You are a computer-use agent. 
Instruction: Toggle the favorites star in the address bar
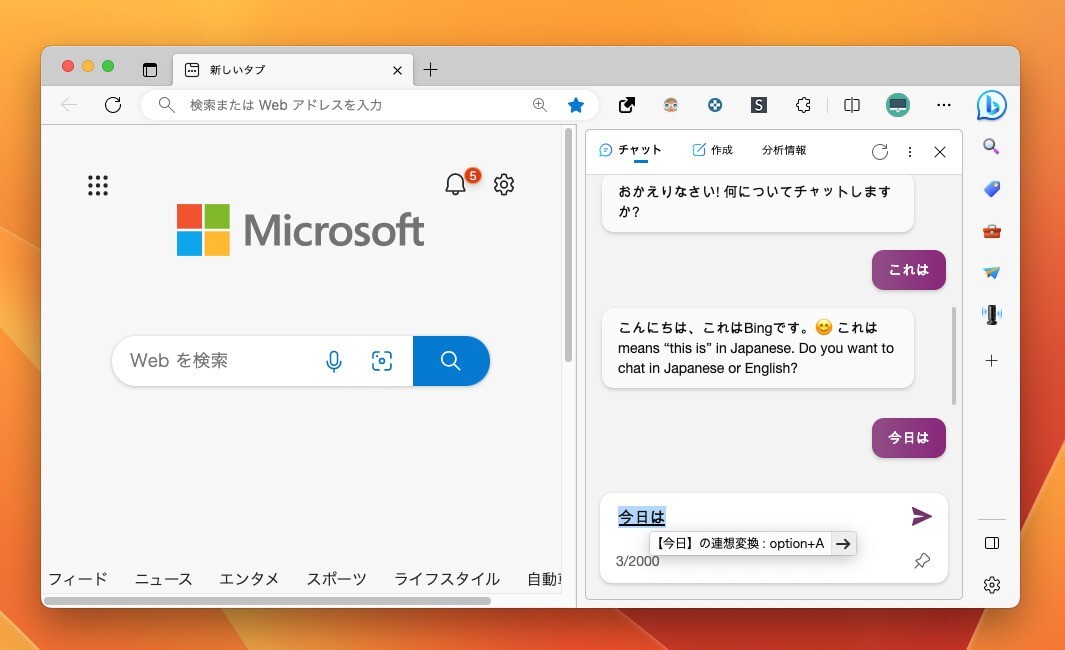pyautogui.click(x=576, y=105)
